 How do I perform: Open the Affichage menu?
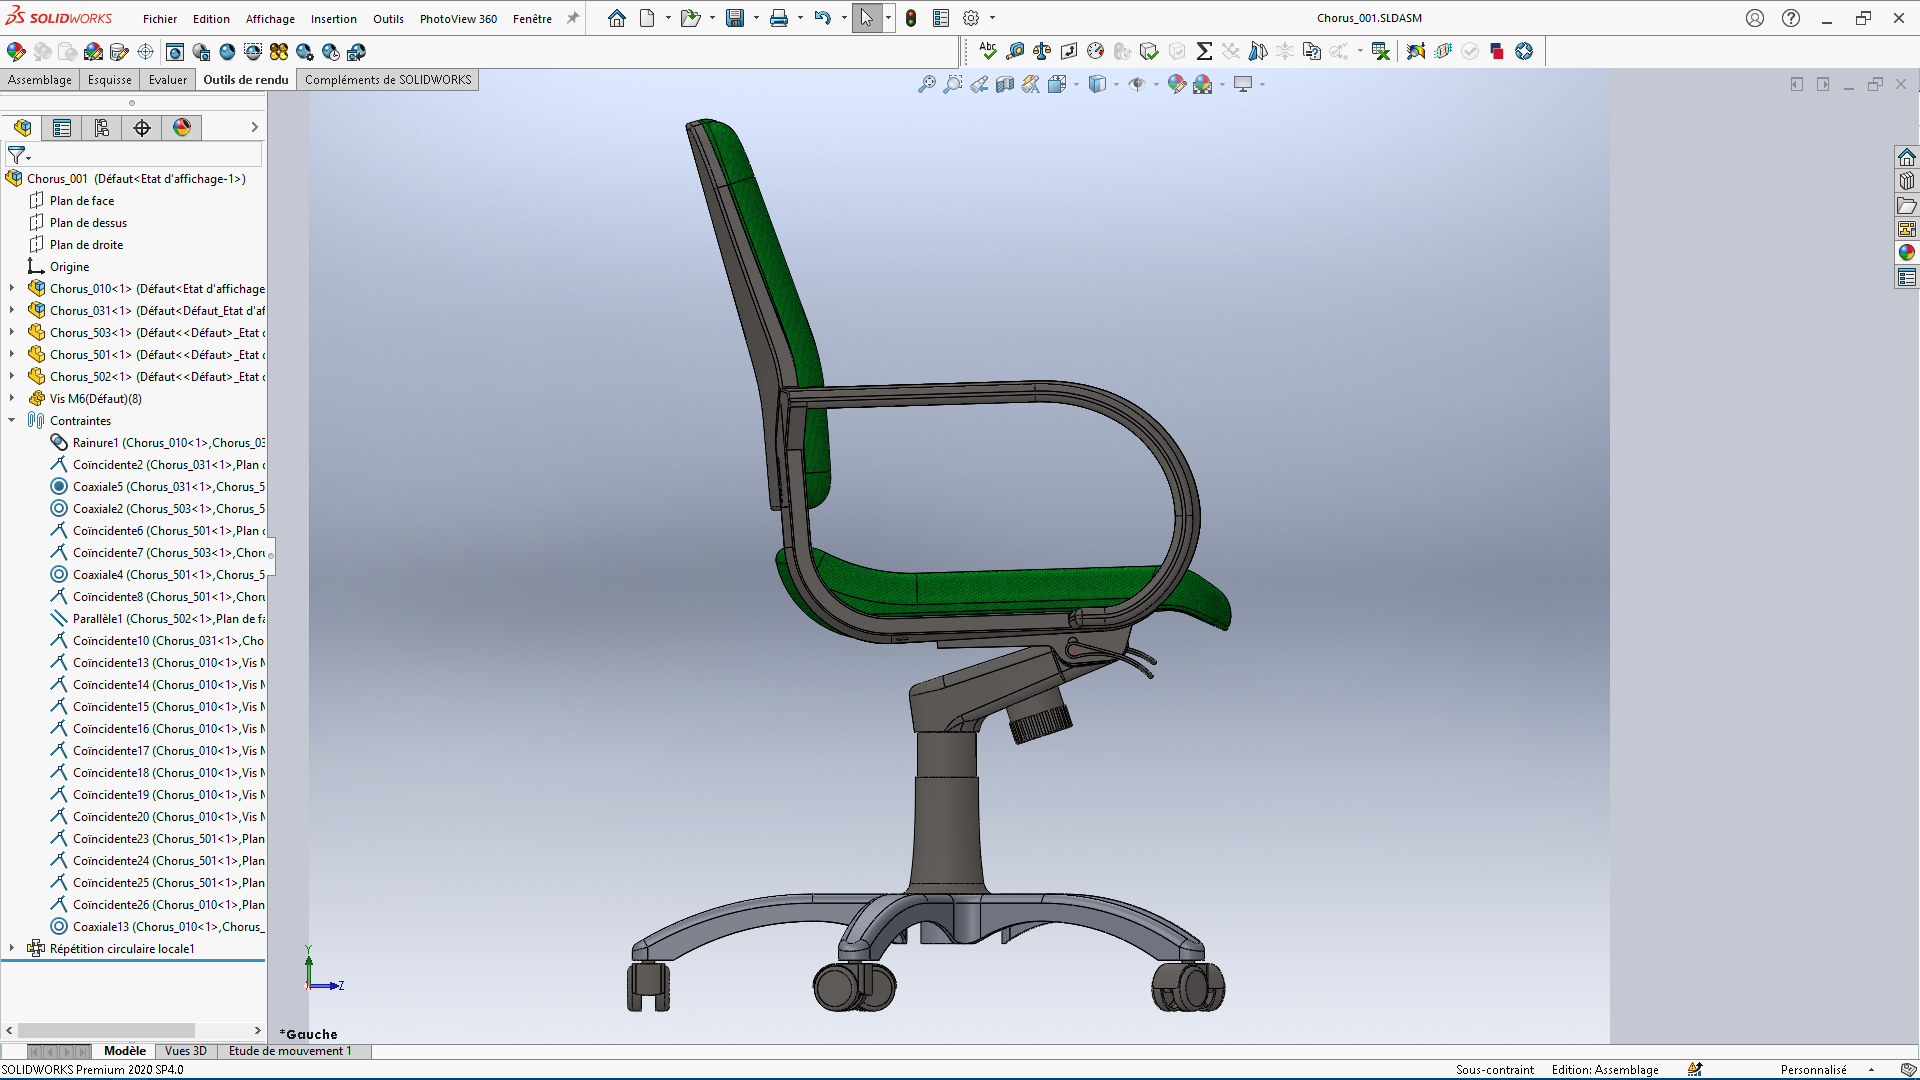click(x=270, y=19)
